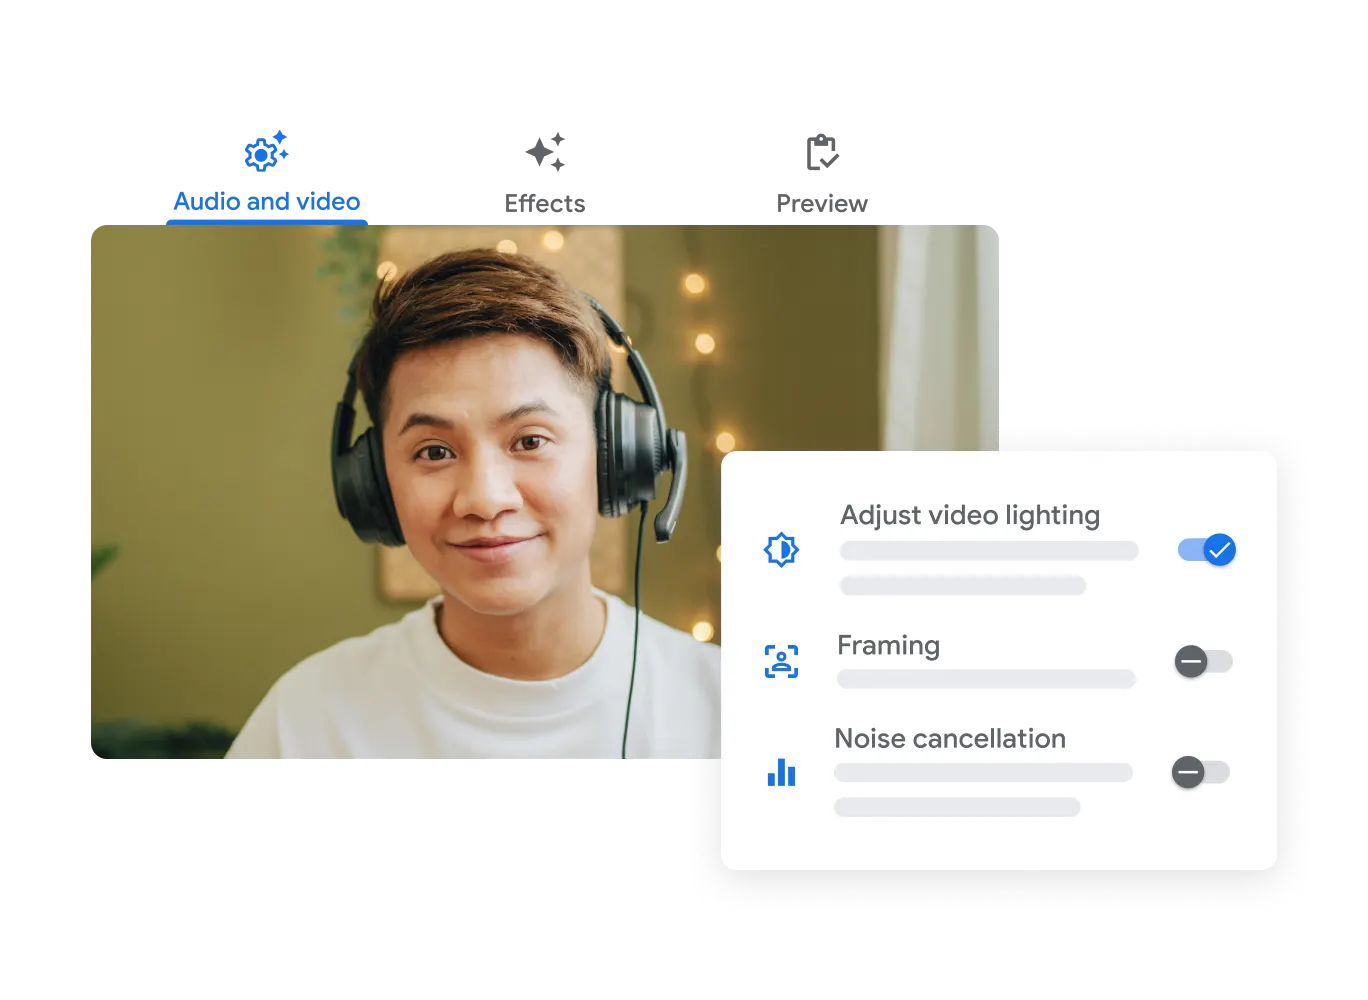Image resolution: width=1368 pixels, height=1000 pixels.
Task: Disable the Adjust video lighting toggle
Action: point(1207,550)
